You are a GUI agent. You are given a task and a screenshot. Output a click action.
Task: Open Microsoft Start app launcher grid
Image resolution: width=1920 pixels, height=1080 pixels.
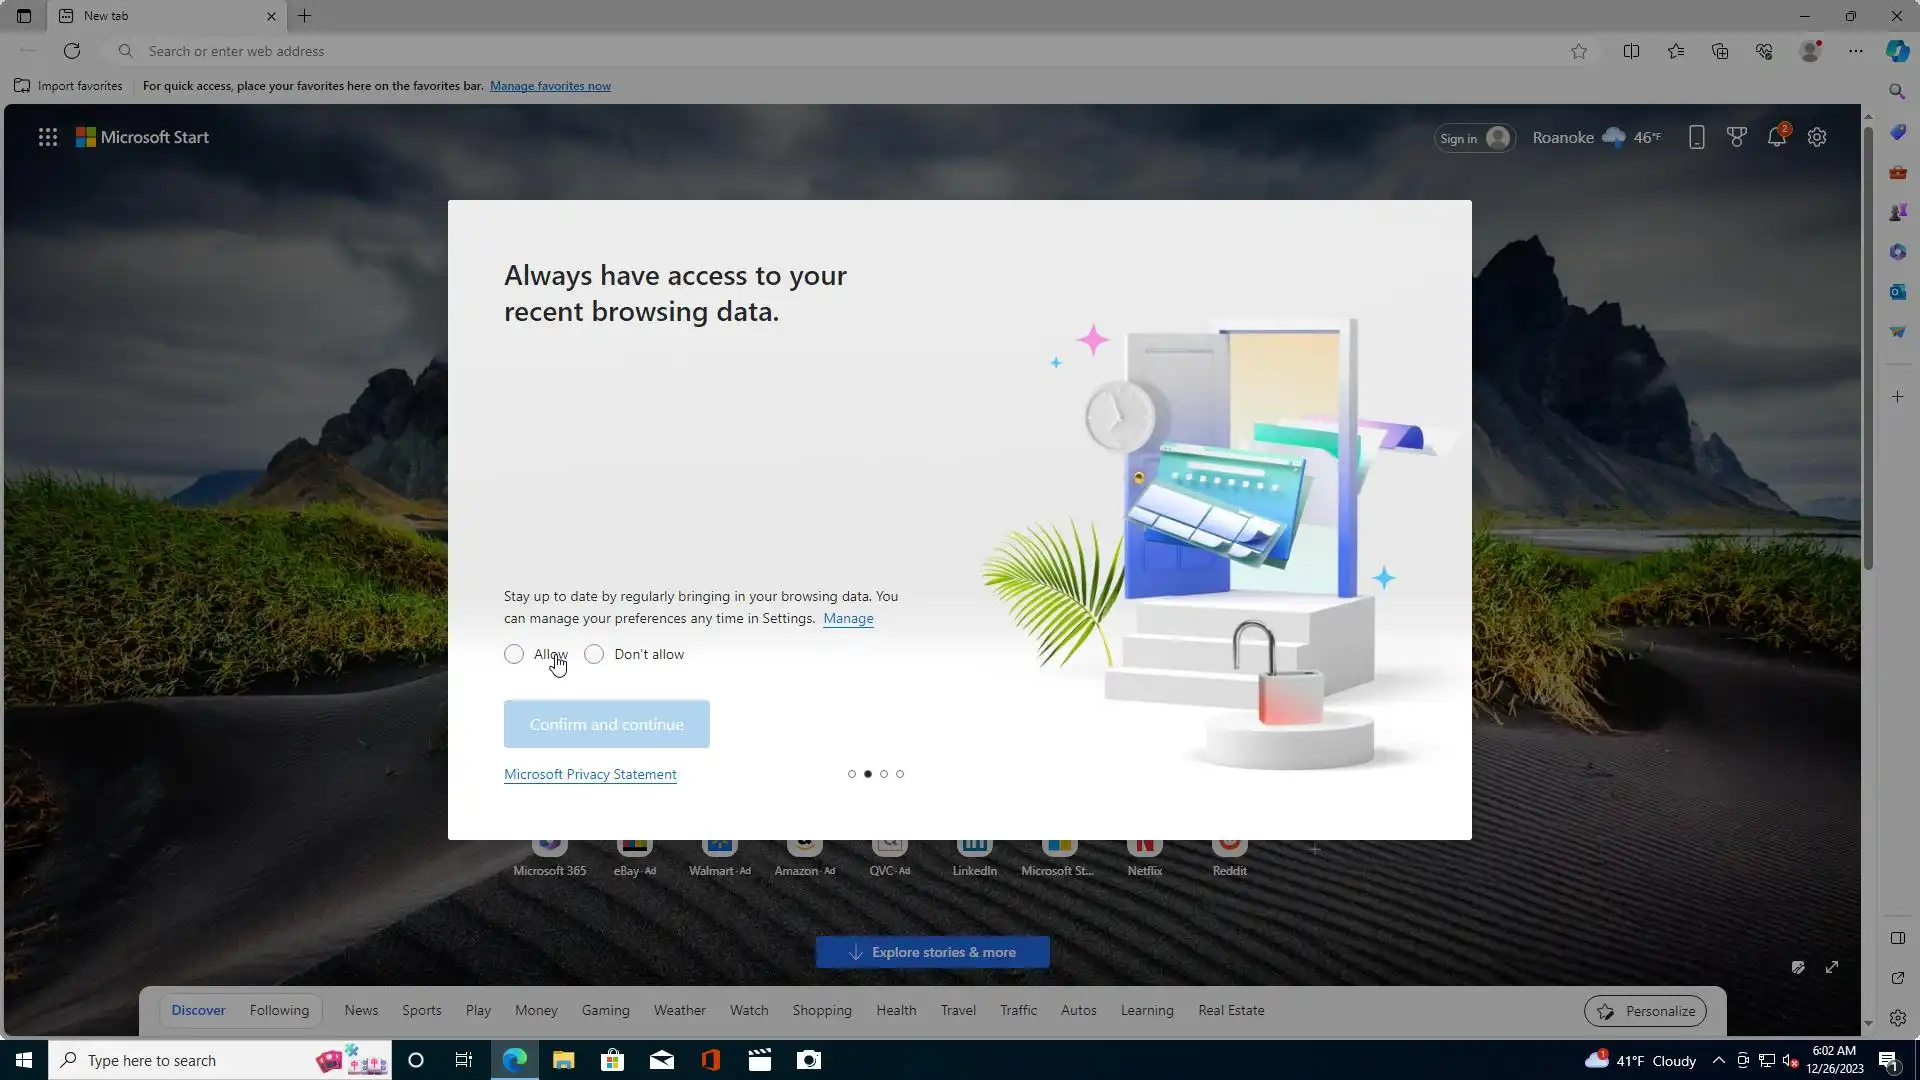coord(47,137)
